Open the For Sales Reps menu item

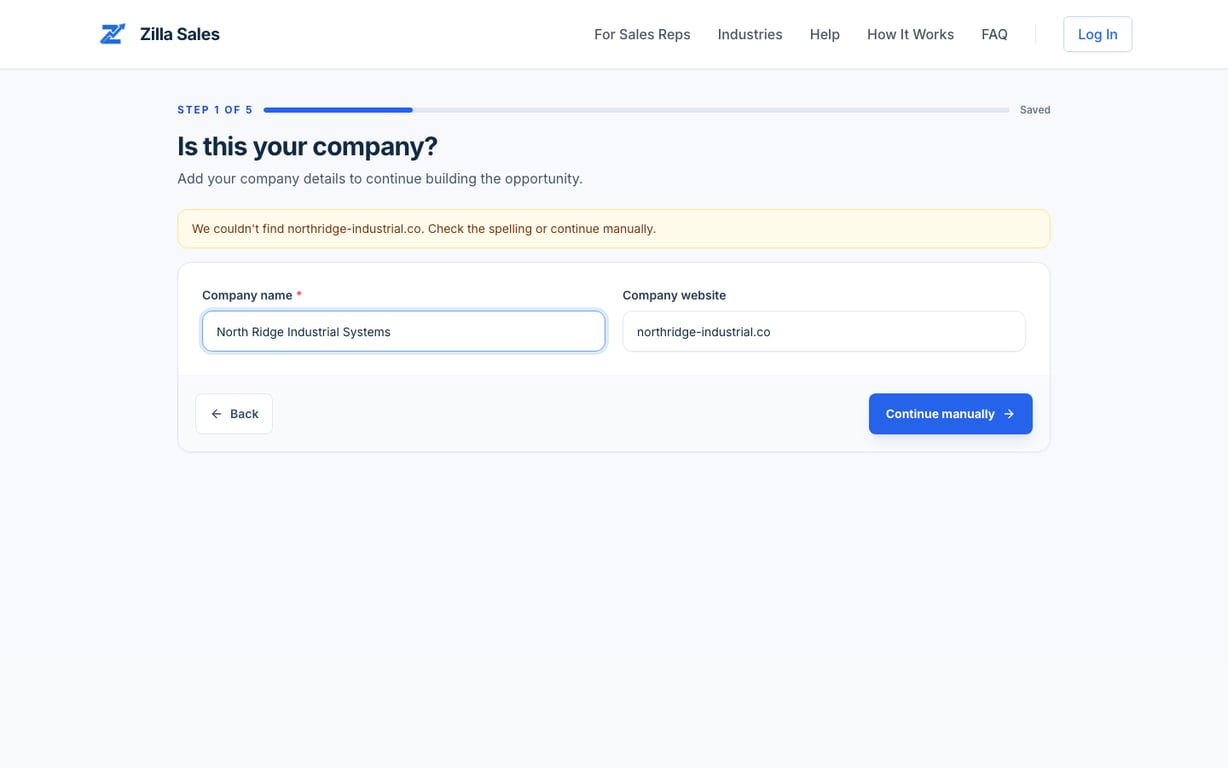(642, 34)
